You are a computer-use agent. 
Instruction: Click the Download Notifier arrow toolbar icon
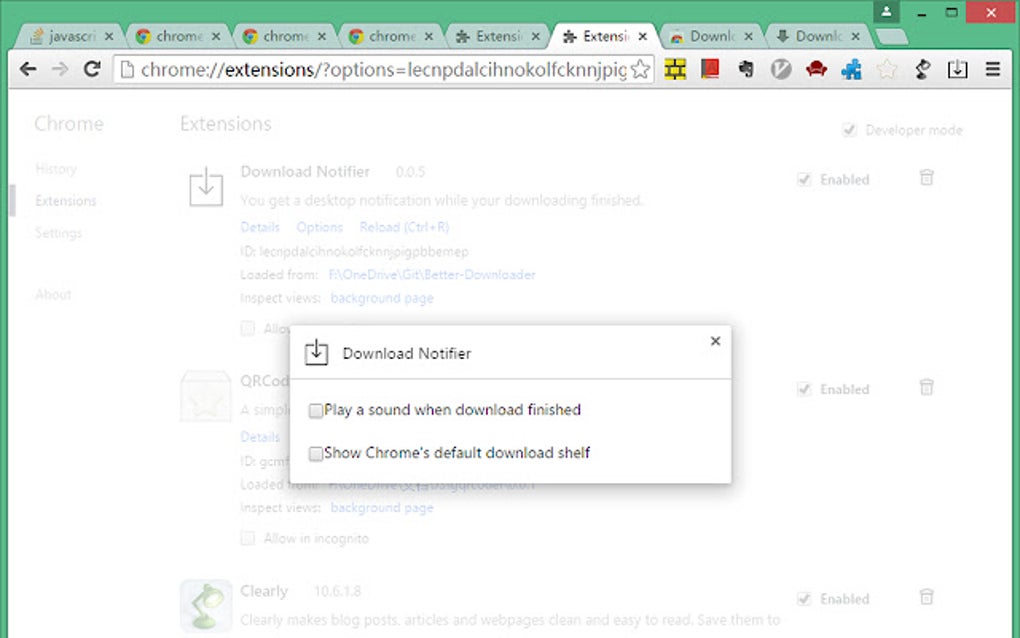(x=958, y=70)
